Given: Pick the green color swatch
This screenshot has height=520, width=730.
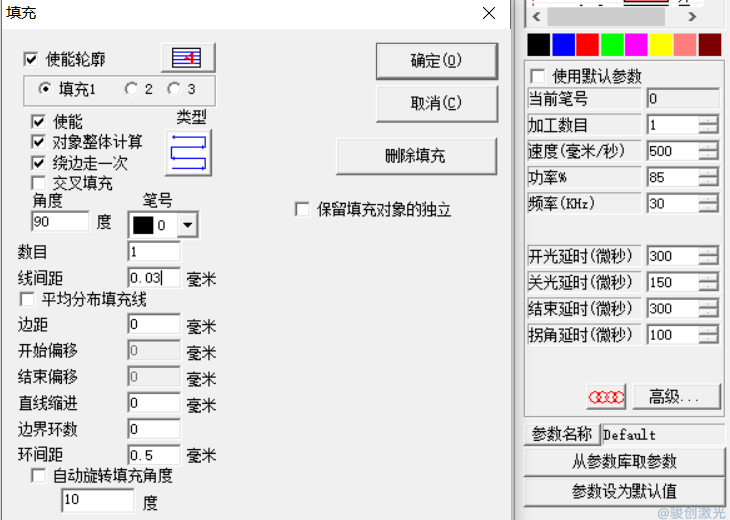Looking at the screenshot, I should tap(612, 45).
